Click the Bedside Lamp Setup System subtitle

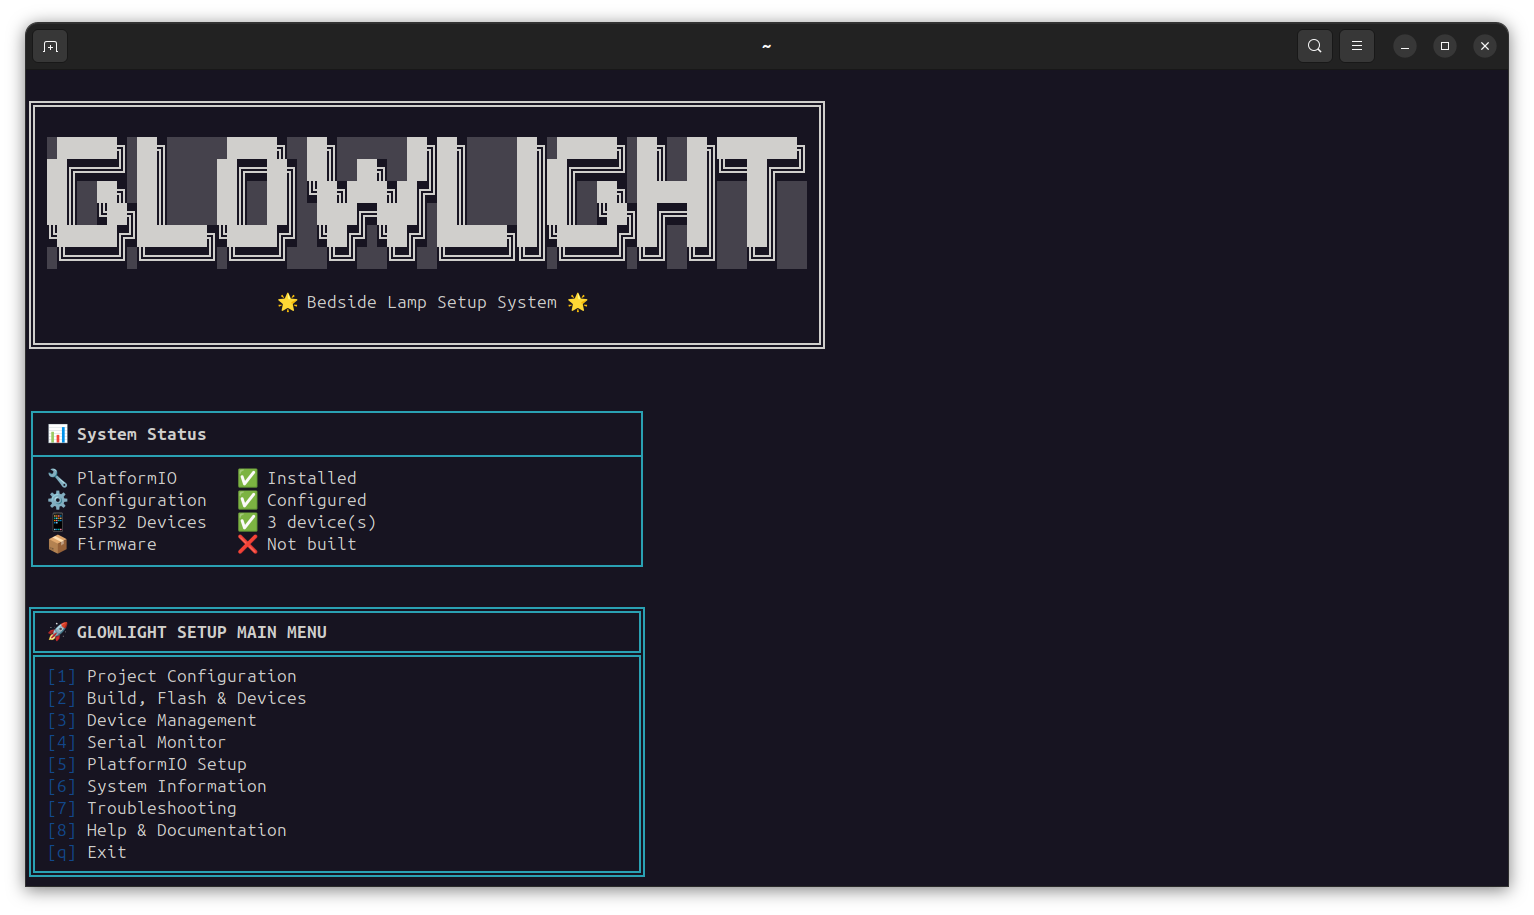[432, 302]
